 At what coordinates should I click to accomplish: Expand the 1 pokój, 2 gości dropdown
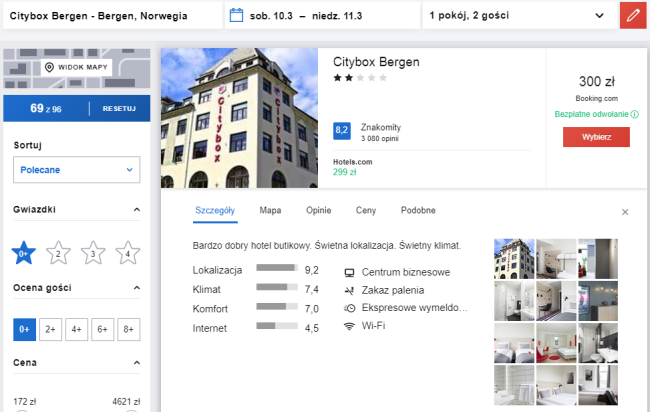tap(520, 16)
